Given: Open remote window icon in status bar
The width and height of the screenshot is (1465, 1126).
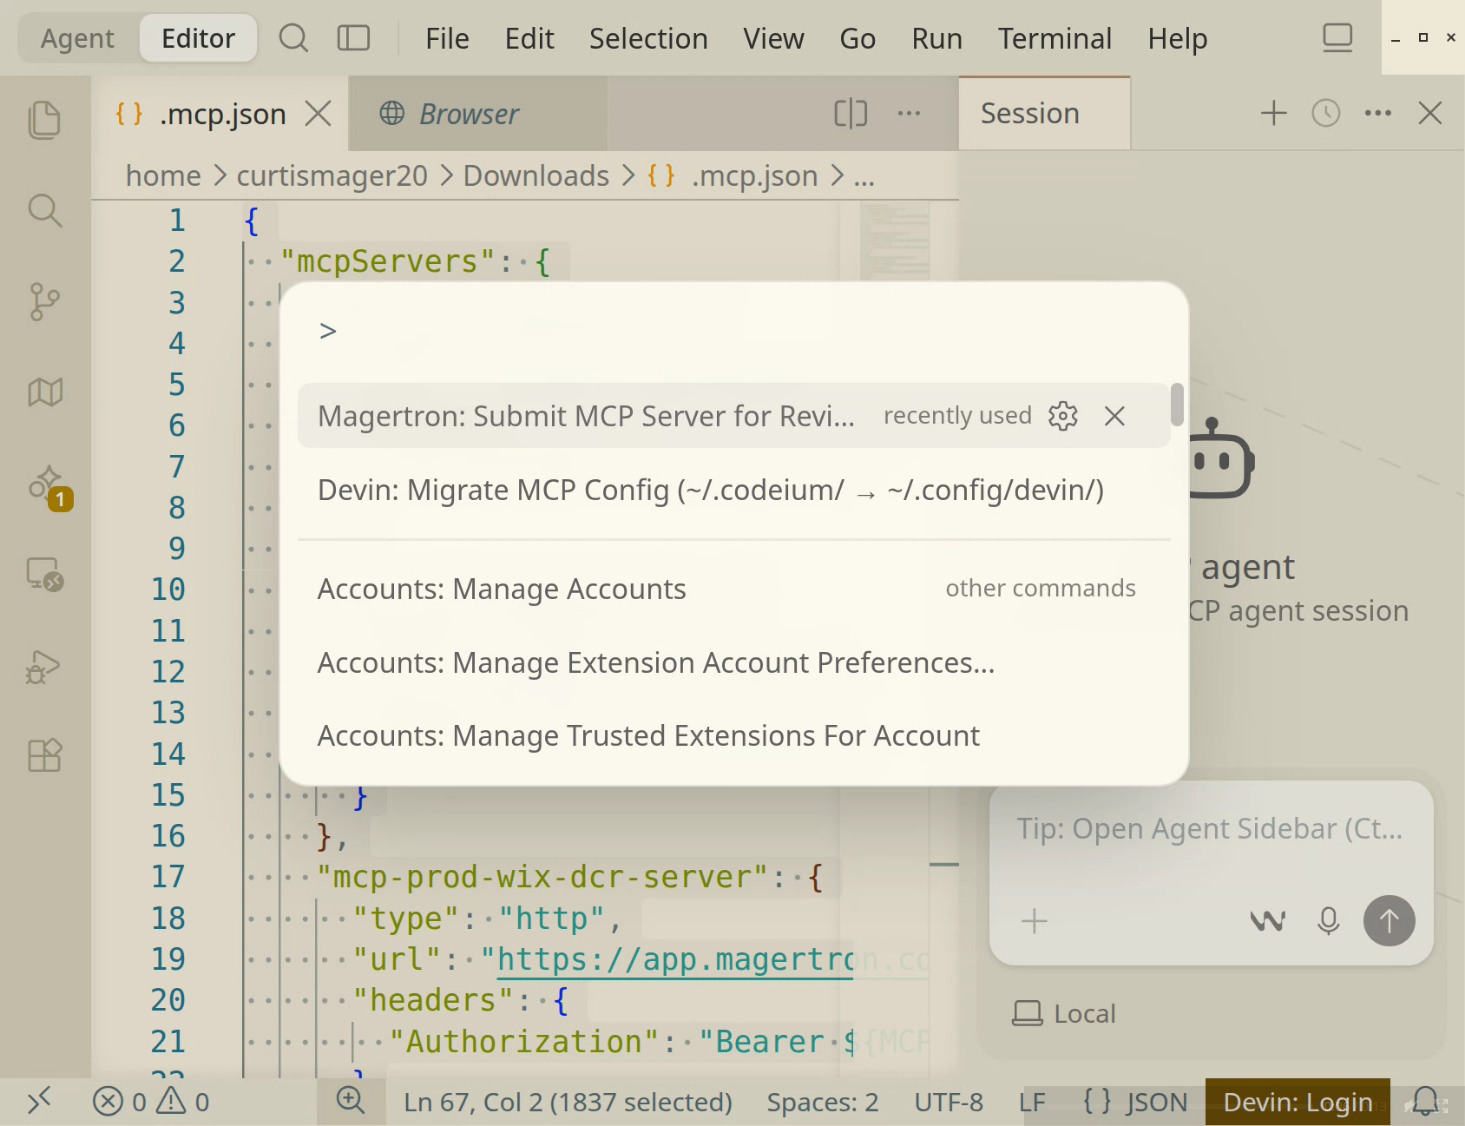Looking at the screenshot, I should coord(39,1102).
